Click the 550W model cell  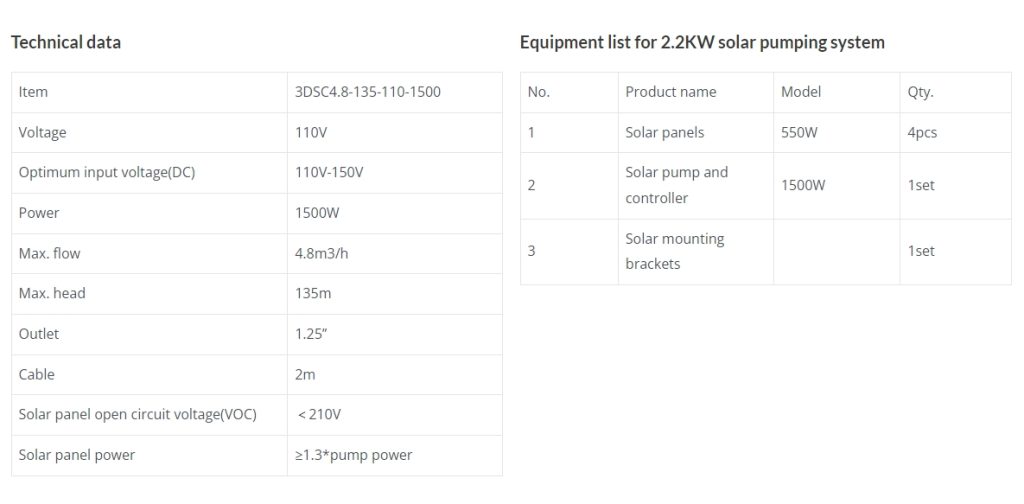coord(837,133)
